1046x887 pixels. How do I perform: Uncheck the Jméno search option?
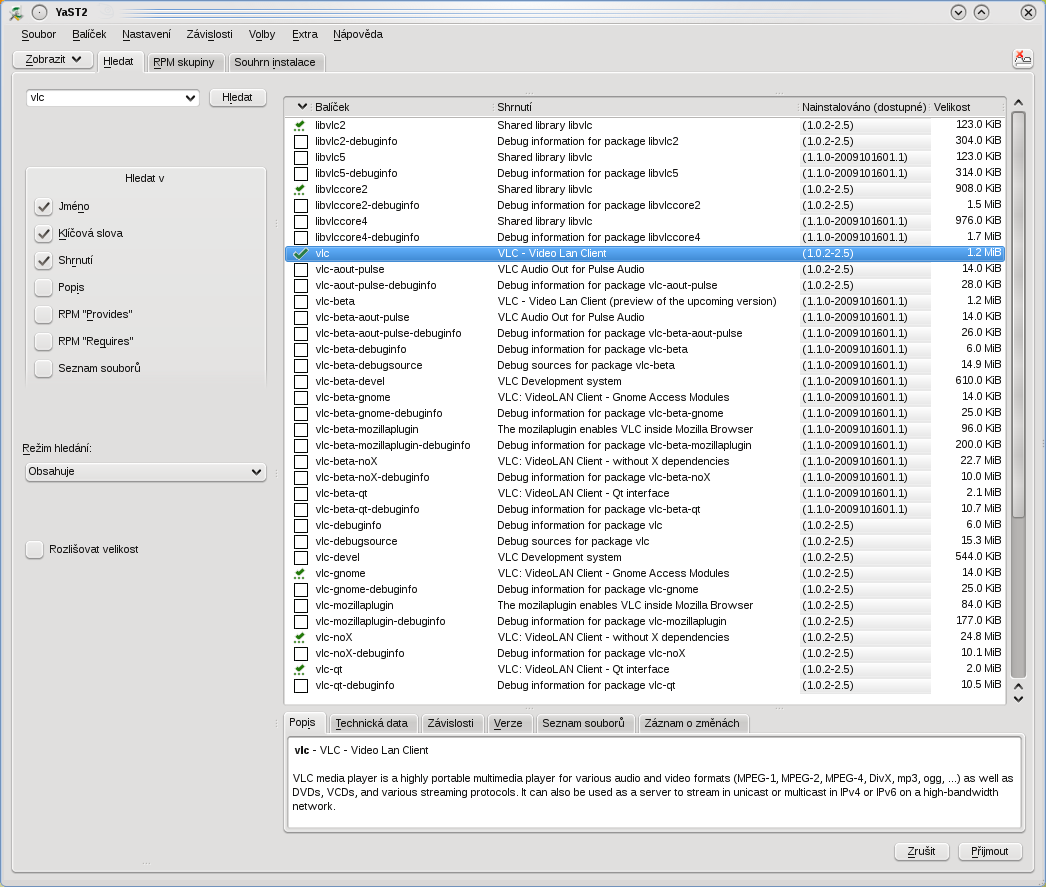click(43, 207)
